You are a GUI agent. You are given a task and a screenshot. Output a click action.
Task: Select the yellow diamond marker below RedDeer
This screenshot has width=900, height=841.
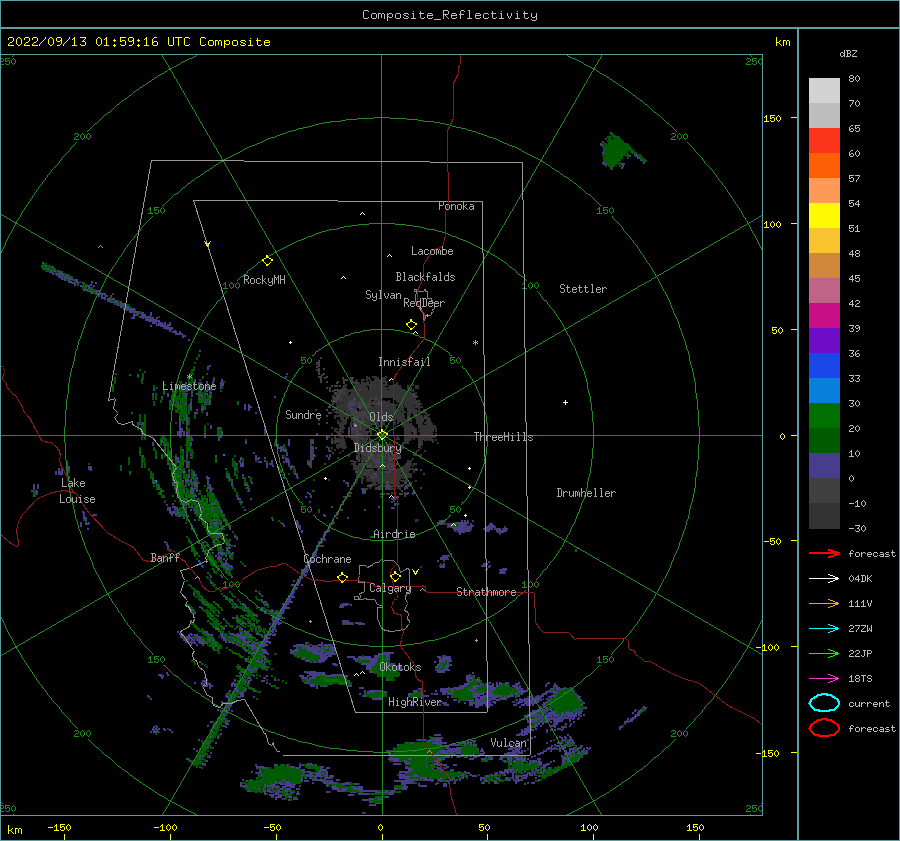[412, 325]
